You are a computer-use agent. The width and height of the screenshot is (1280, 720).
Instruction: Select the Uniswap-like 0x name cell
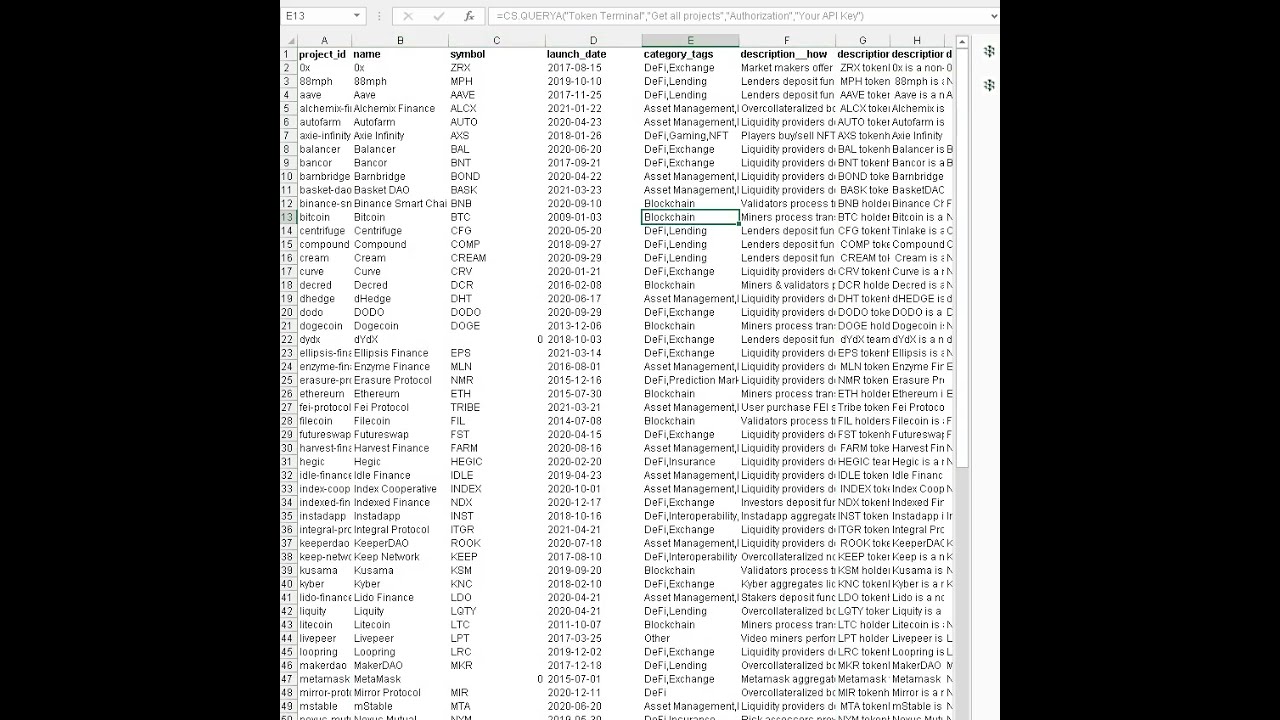tap(400, 68)
